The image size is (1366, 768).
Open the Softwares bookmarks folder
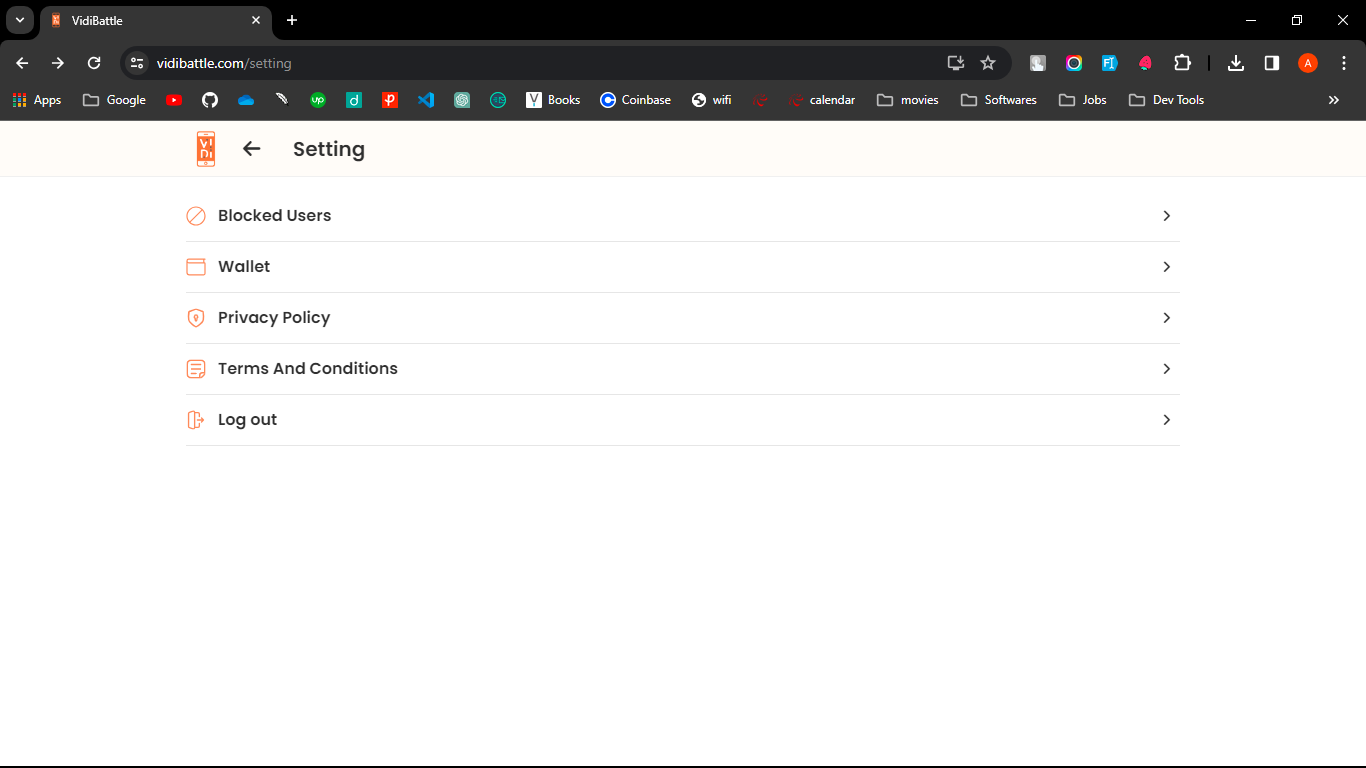tap(999, 100)
